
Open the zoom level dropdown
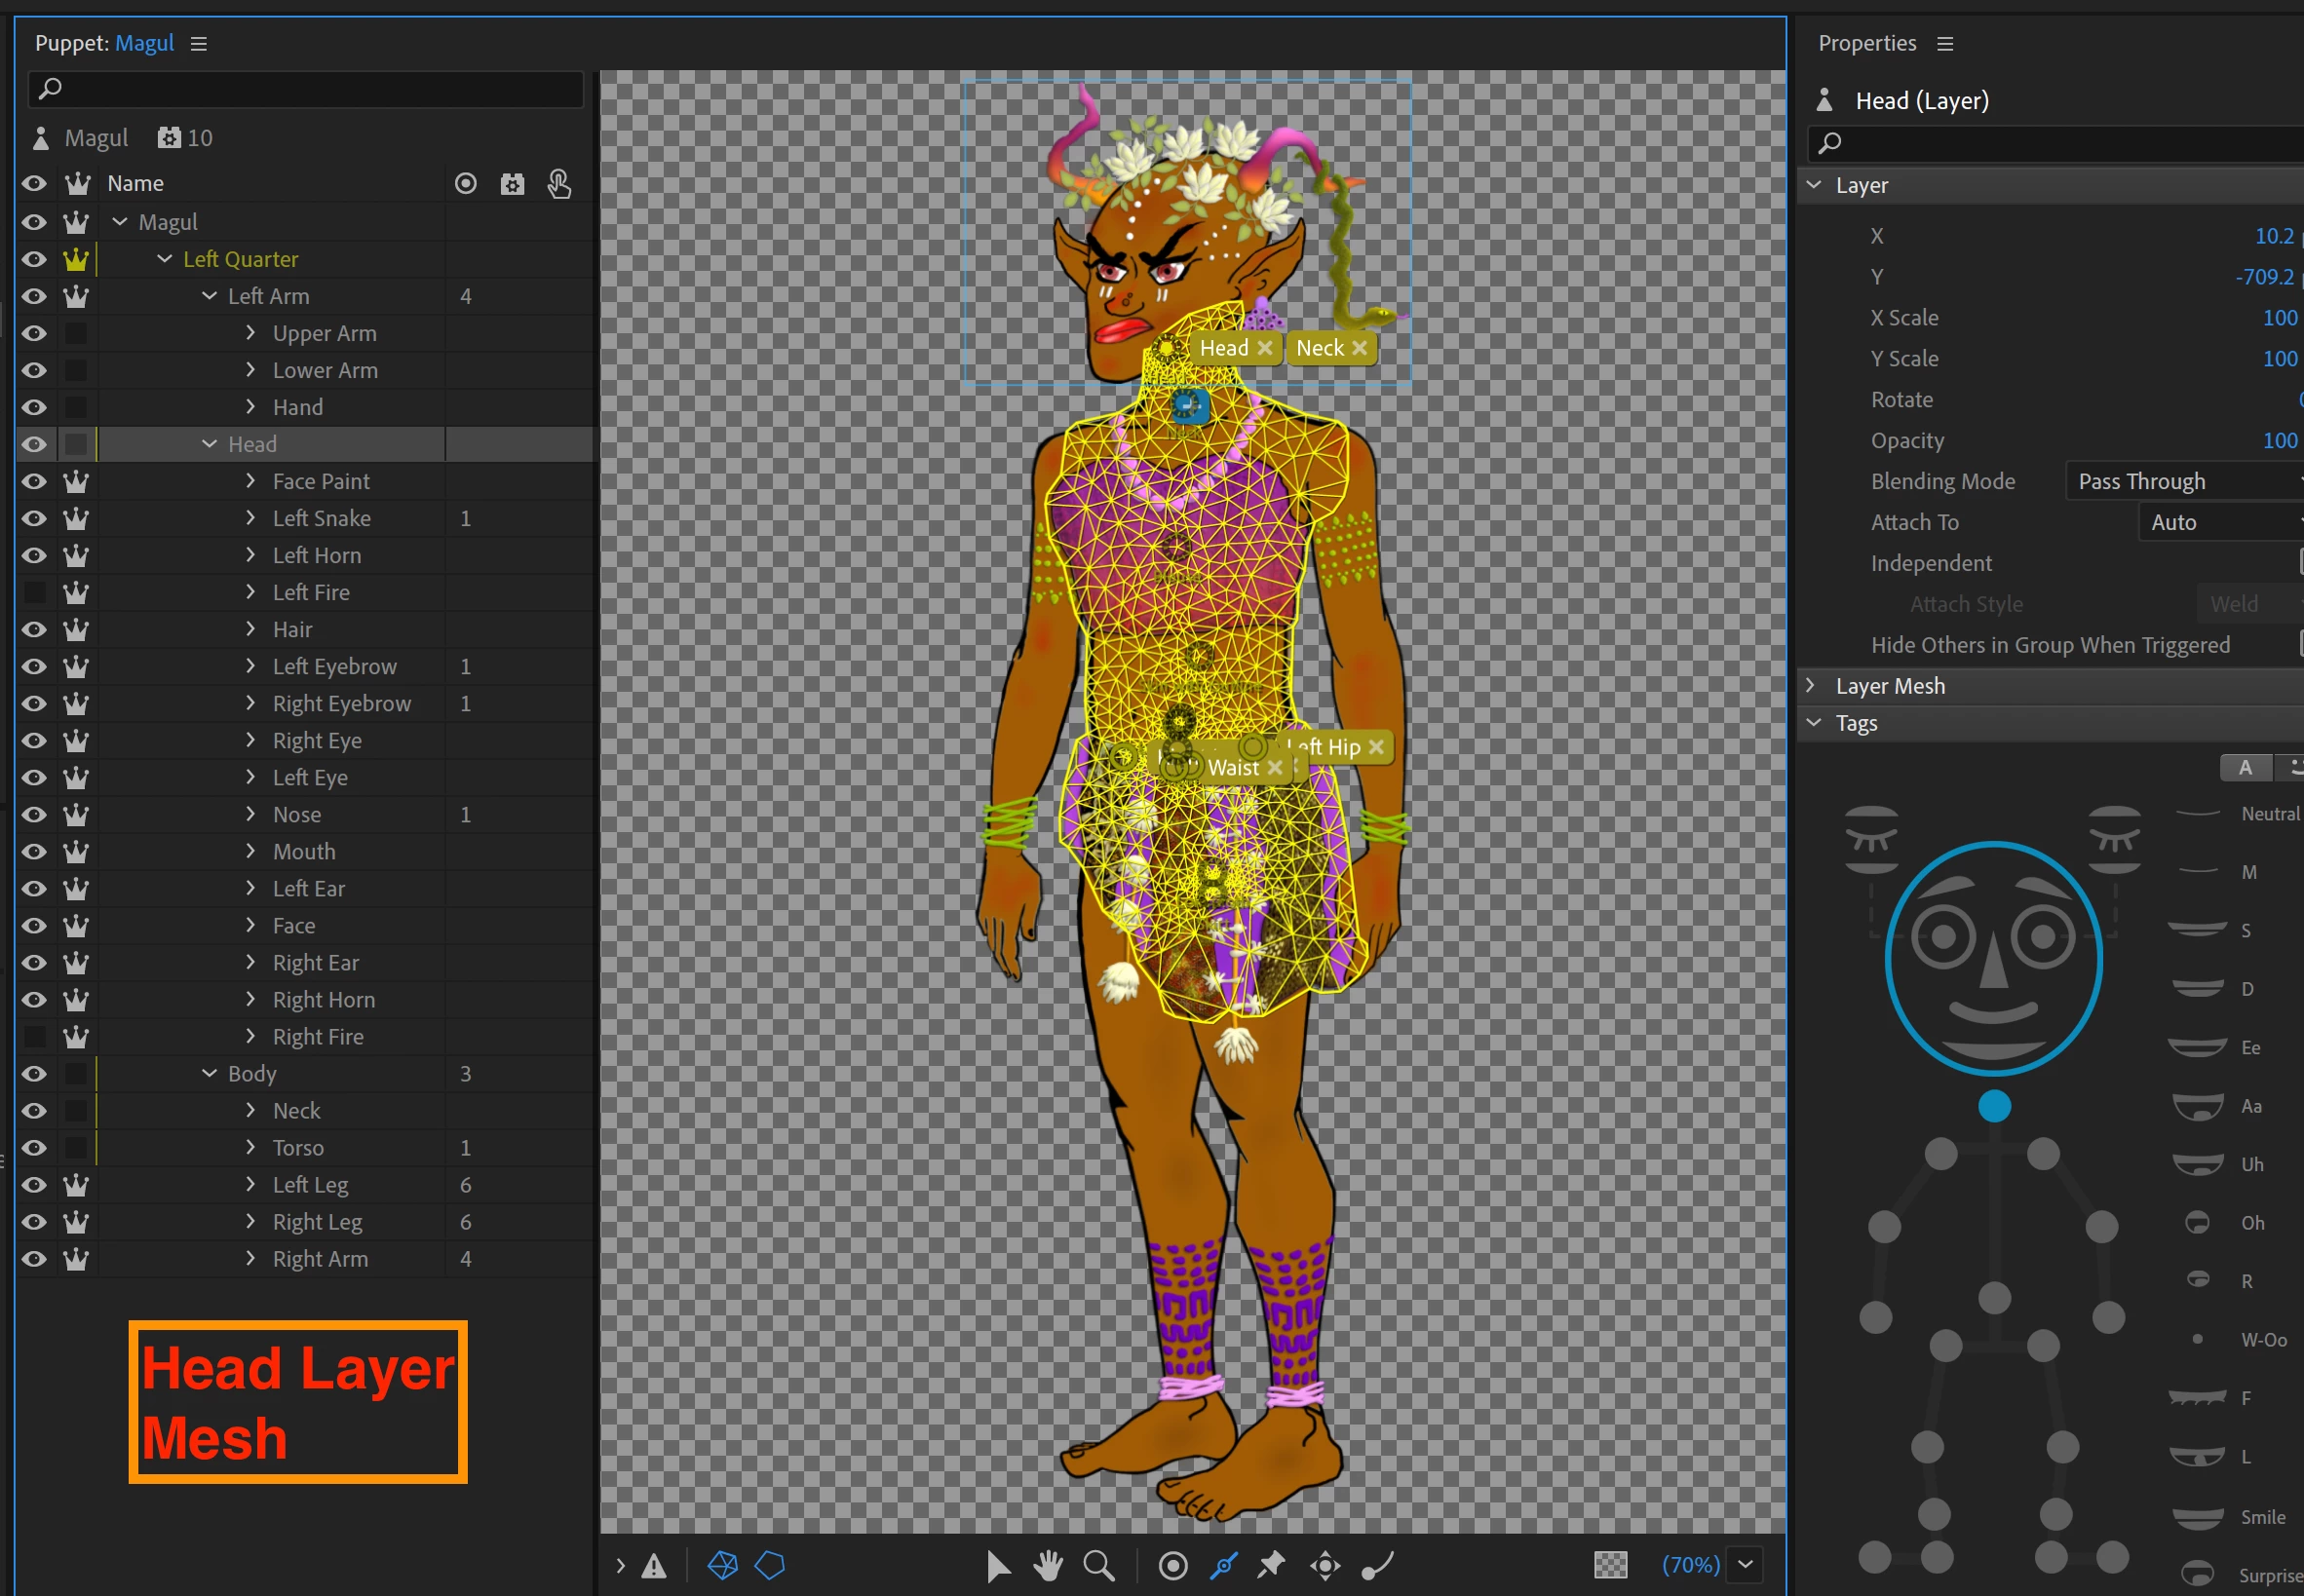1745,1565
